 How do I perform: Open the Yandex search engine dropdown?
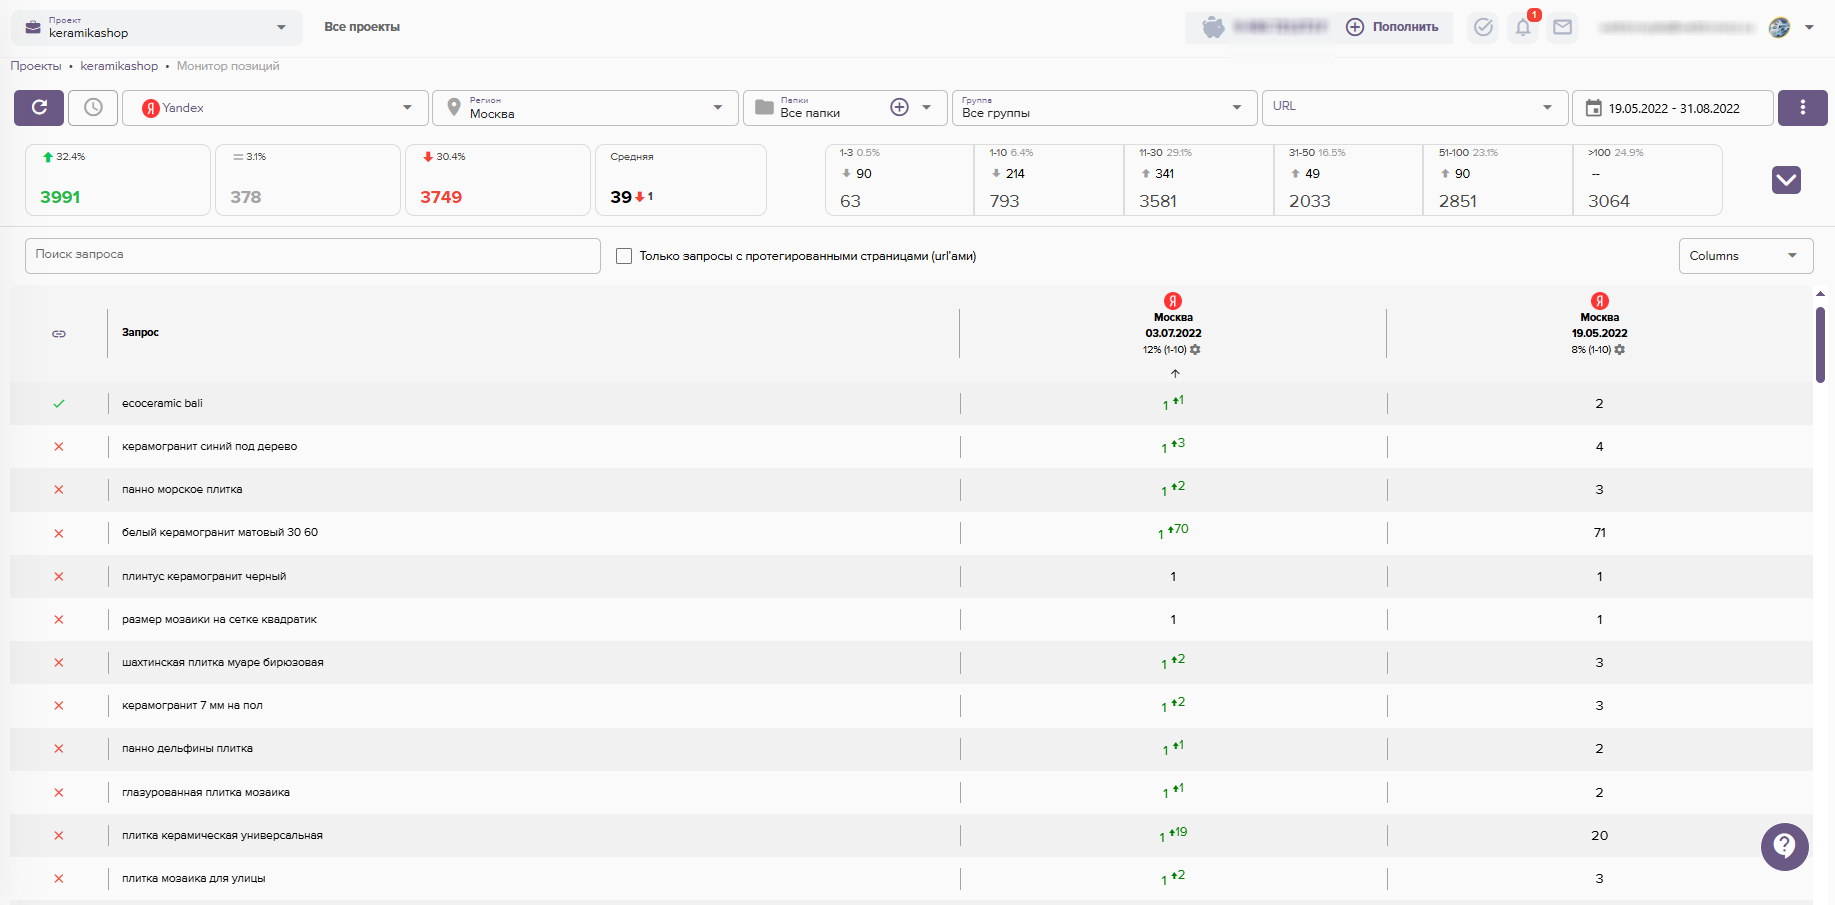(x=276, y=108)
